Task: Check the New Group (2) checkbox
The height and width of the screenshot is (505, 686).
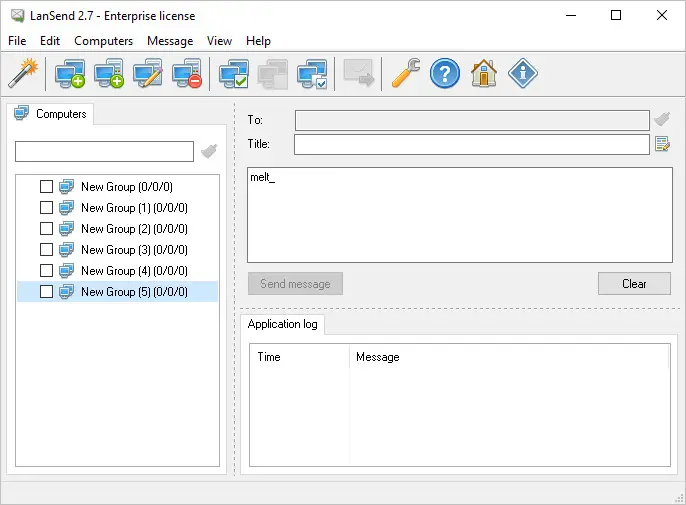Action: 46,228
